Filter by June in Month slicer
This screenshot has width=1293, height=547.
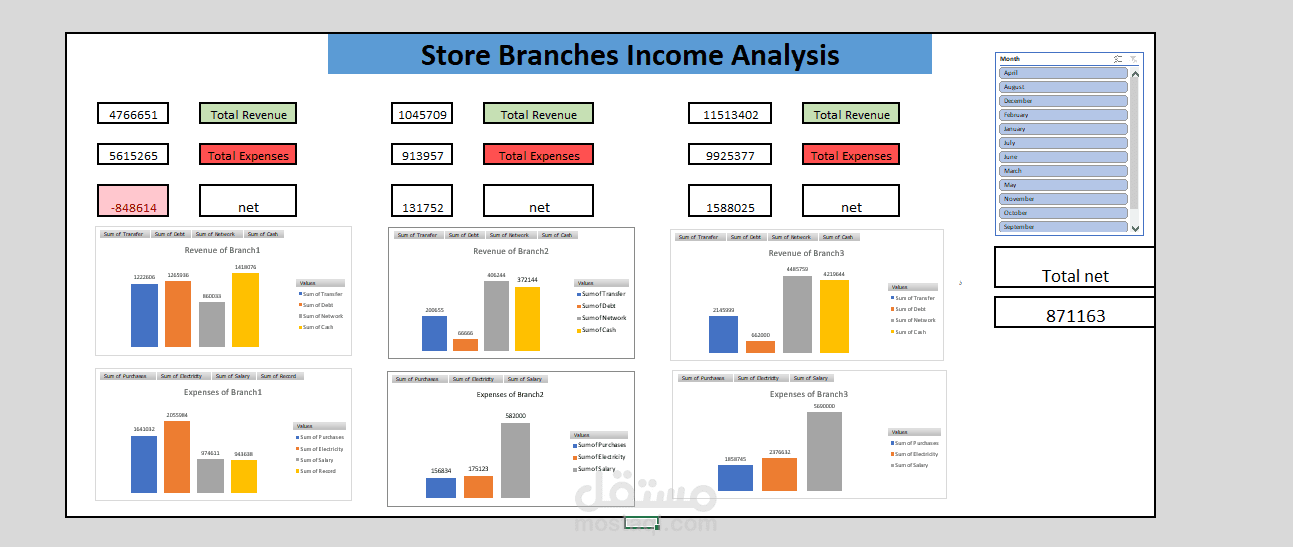click(x=1063, y=157)
